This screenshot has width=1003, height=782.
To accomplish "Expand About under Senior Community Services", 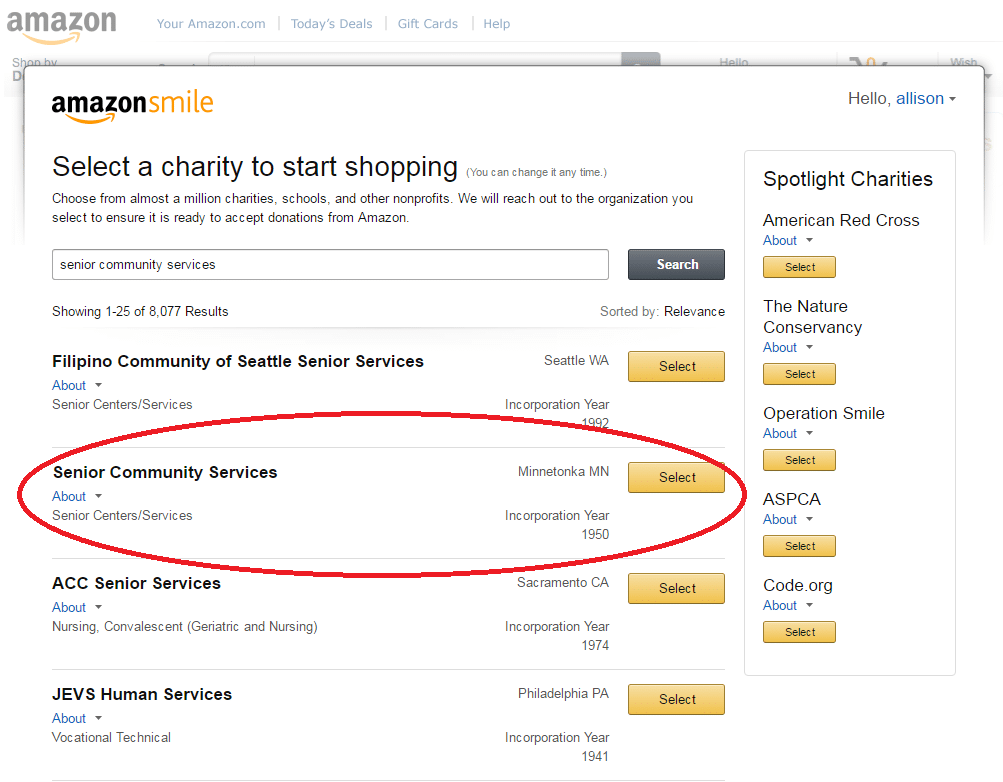I will click(77, 497).
